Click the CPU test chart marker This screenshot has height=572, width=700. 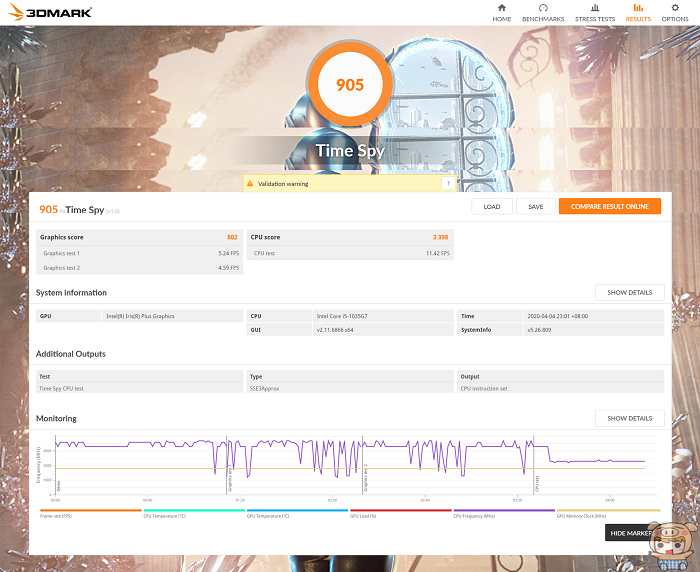pos(537,483)
